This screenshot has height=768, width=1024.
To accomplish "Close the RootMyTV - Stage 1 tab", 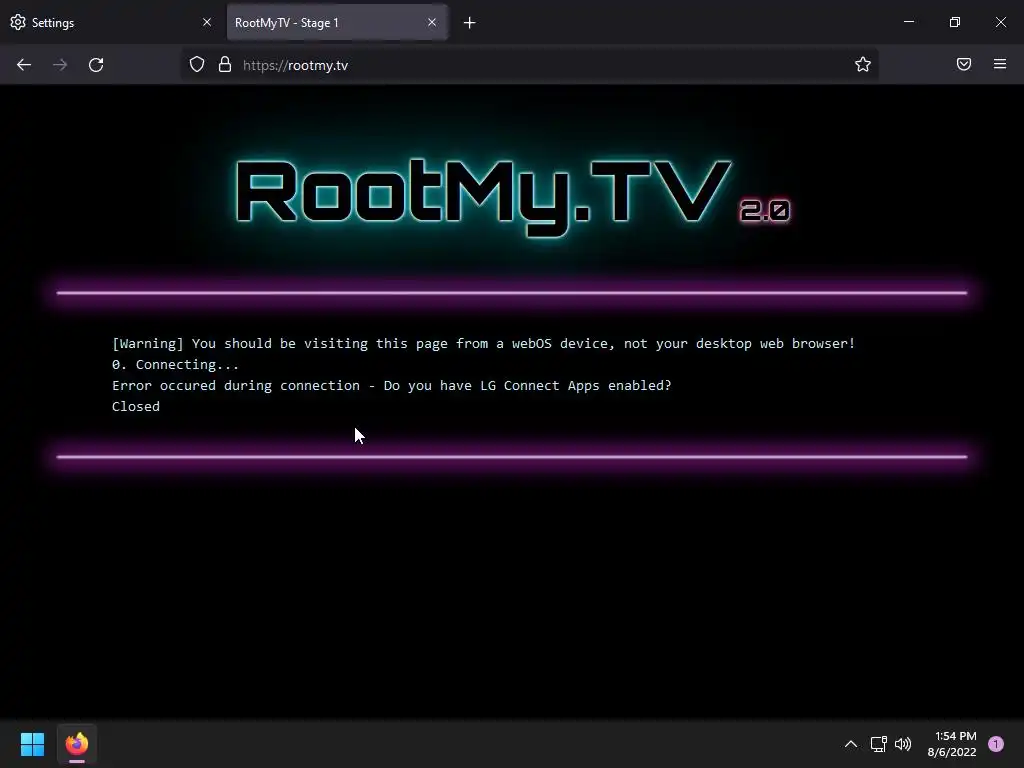I will click(x=432, y=22).
